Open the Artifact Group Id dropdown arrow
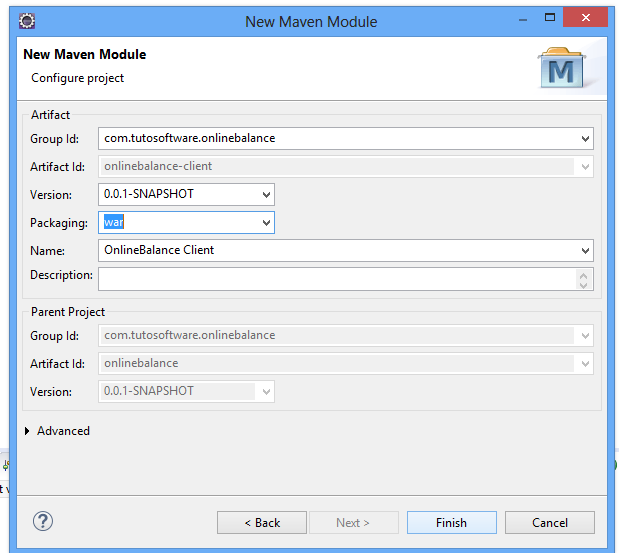The height and width of the screenshot is (553, 619). click(x=585, y=139)
